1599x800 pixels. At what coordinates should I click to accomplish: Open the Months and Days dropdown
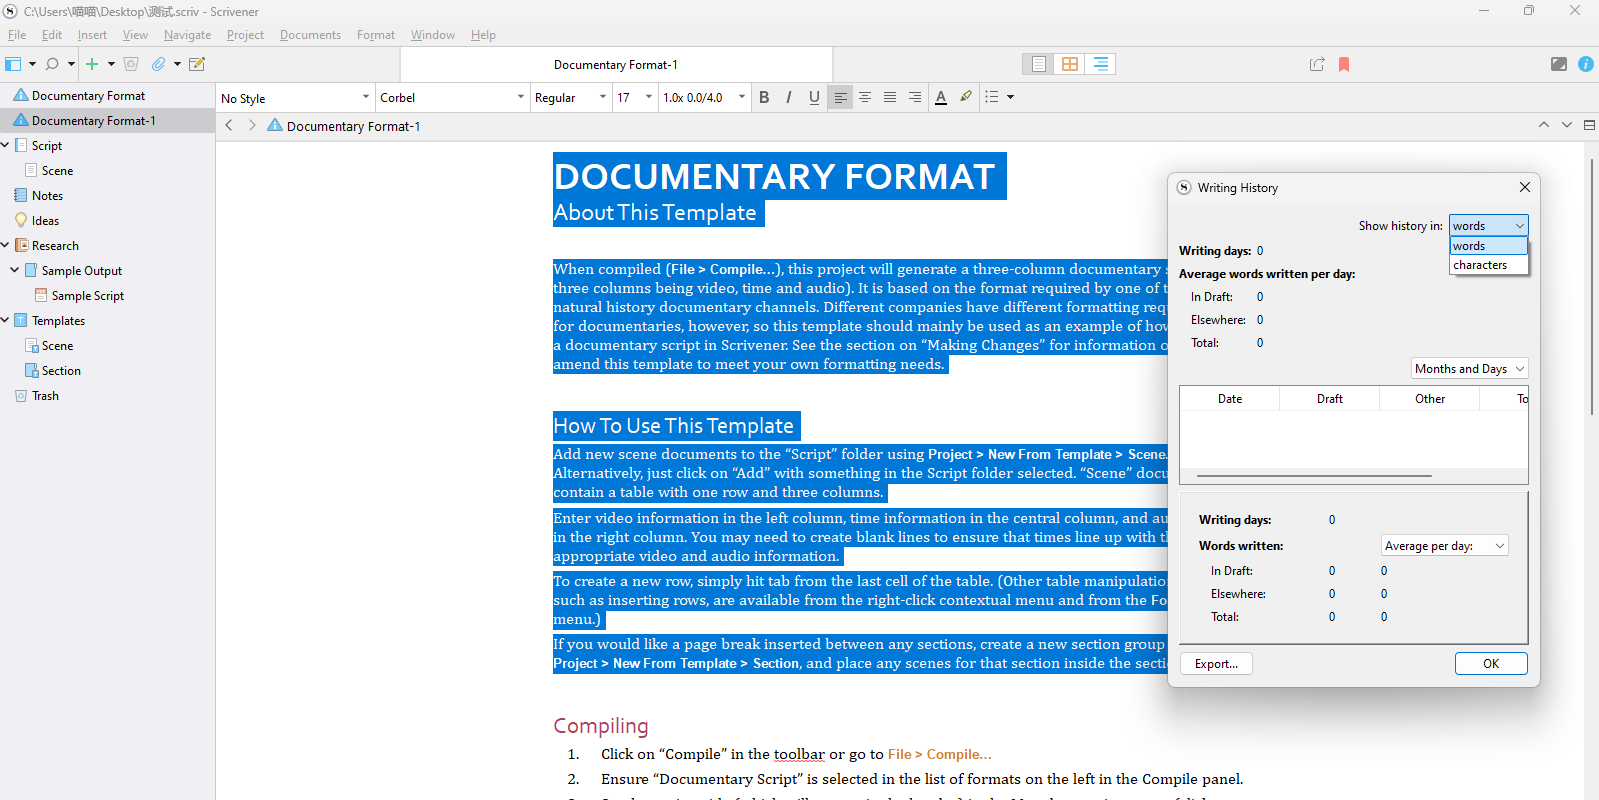[x=1469, y=369]
